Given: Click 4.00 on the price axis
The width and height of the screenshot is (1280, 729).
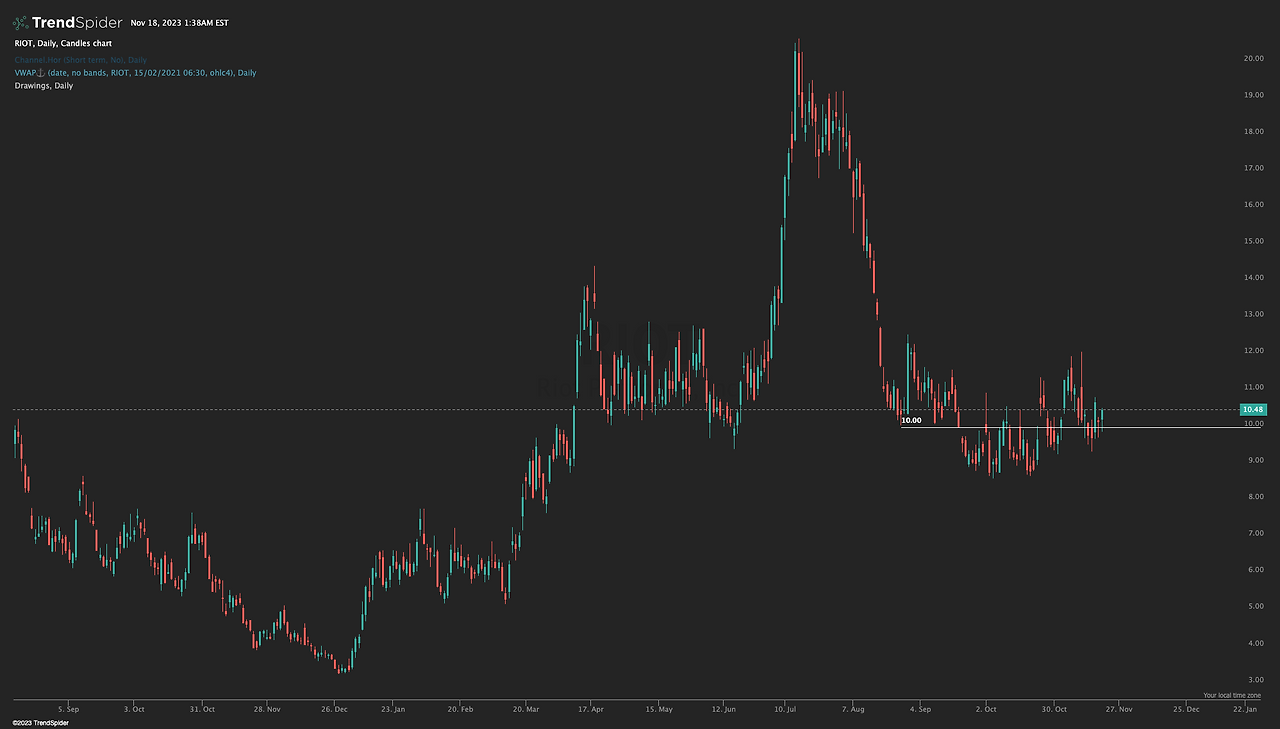Looking at the screenshot, I should [x=1254, y=642].
